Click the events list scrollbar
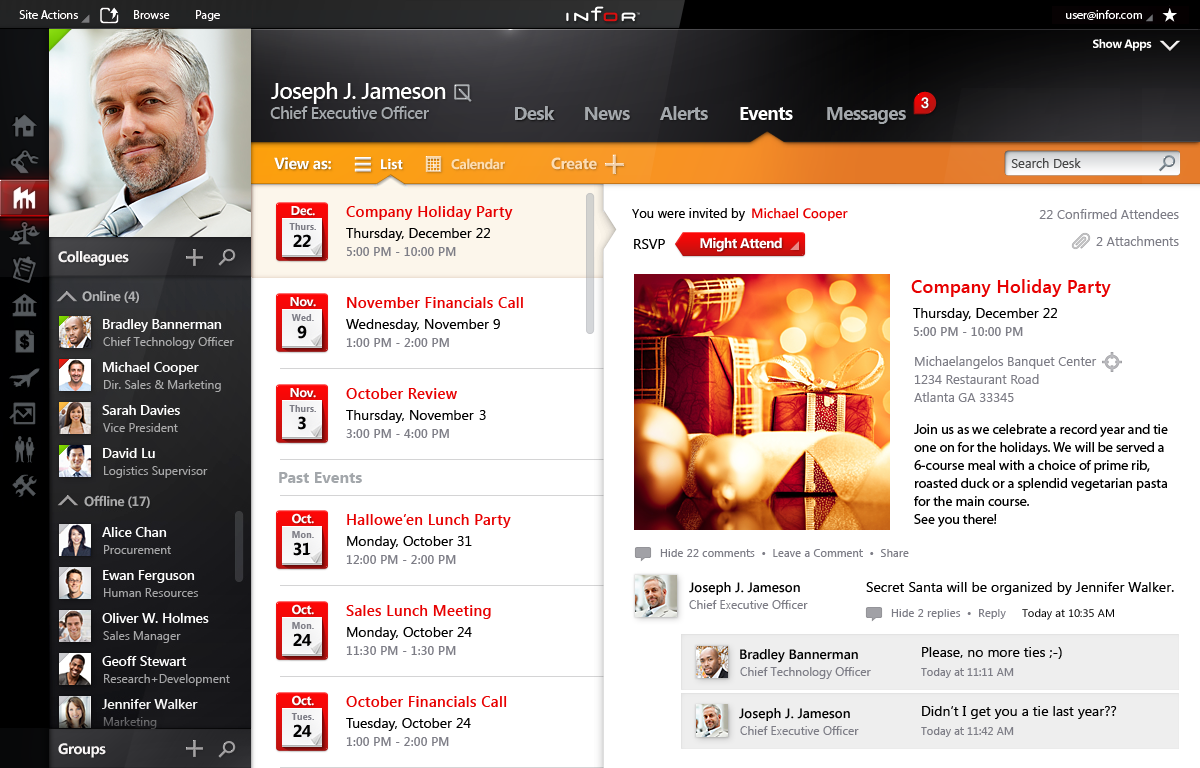 coord(590,263)
